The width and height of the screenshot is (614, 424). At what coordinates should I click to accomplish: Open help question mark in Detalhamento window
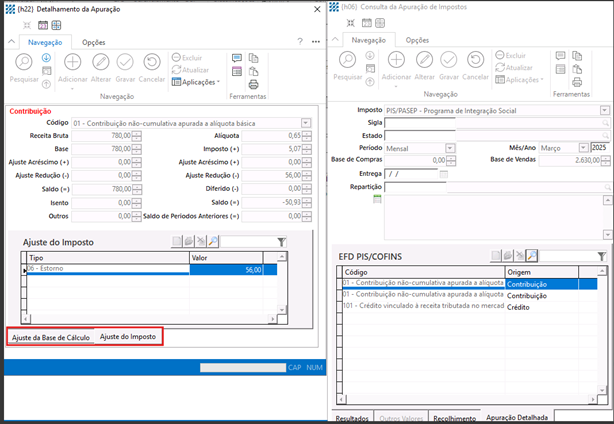click(x=300, y=41)
